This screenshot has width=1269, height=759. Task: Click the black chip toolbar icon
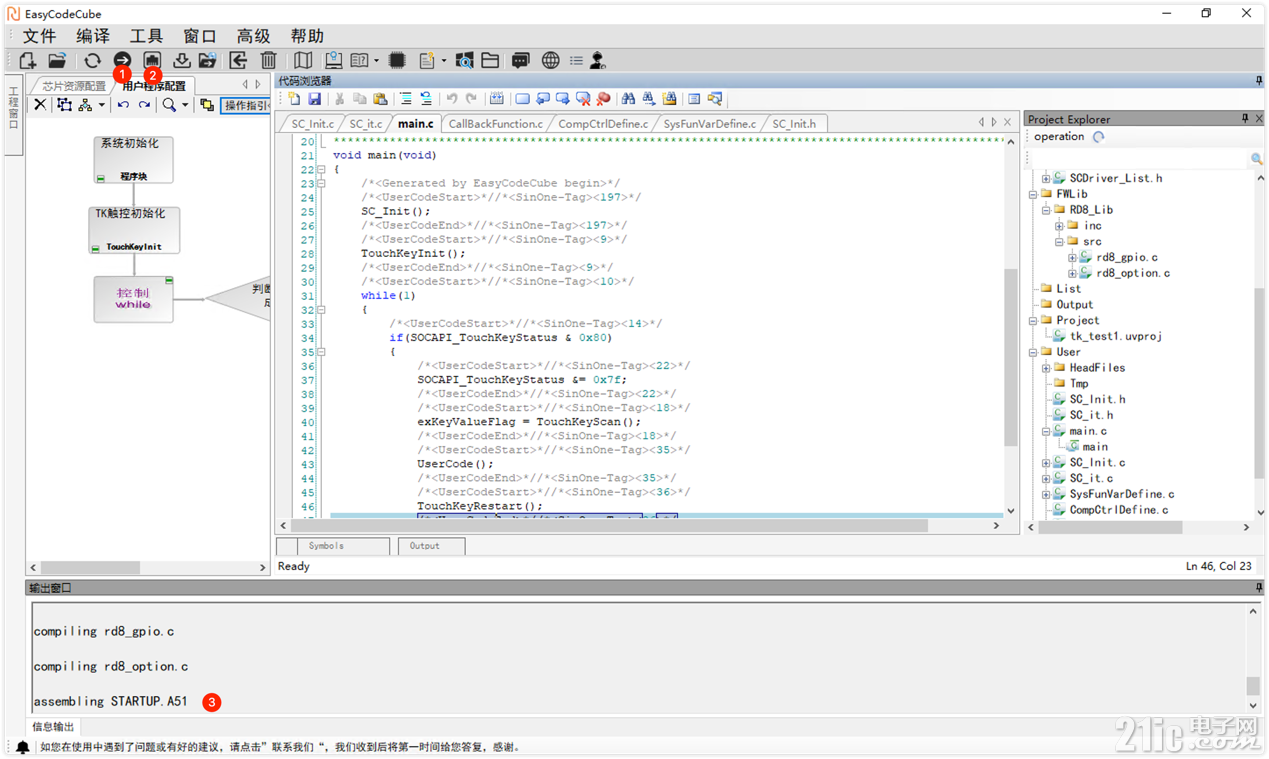(x=397, y=61)
